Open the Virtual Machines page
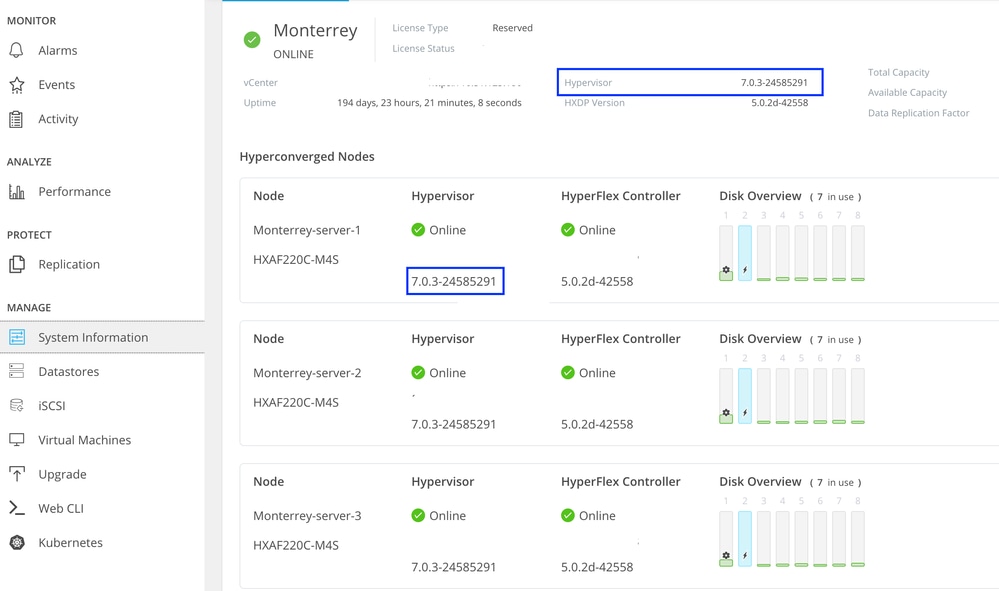Image resolution: width=999 pixels, height=591 pixels. (x=84, y=440)
